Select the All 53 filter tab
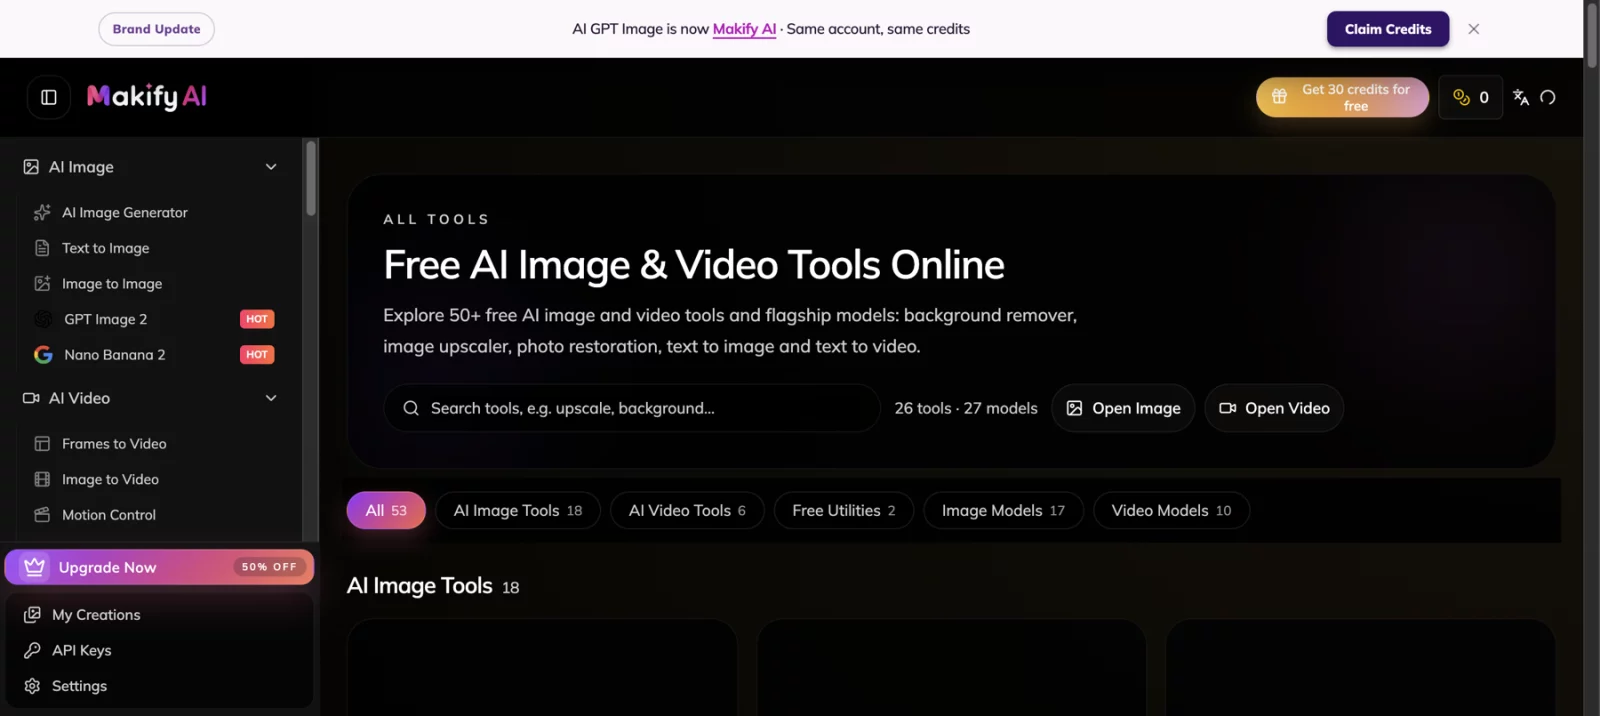This screenshot has height=716, width=1600. [x=386, y=510]
